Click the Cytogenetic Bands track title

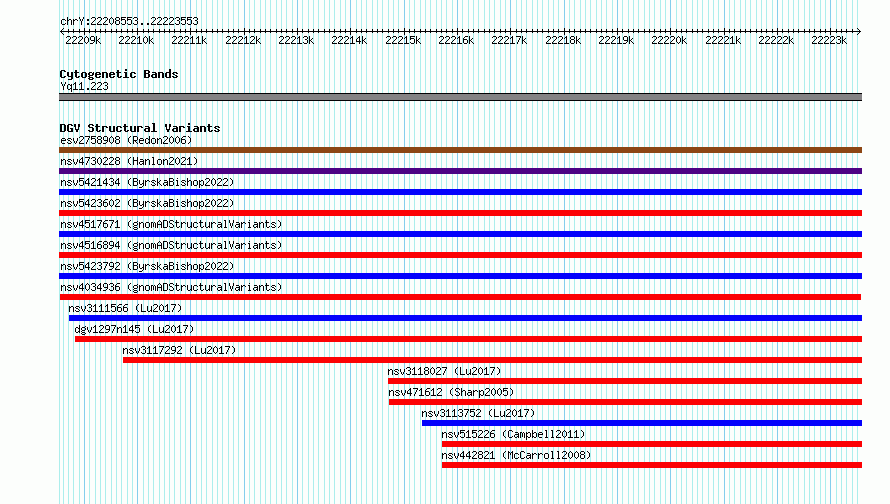(x=119, y=74)
